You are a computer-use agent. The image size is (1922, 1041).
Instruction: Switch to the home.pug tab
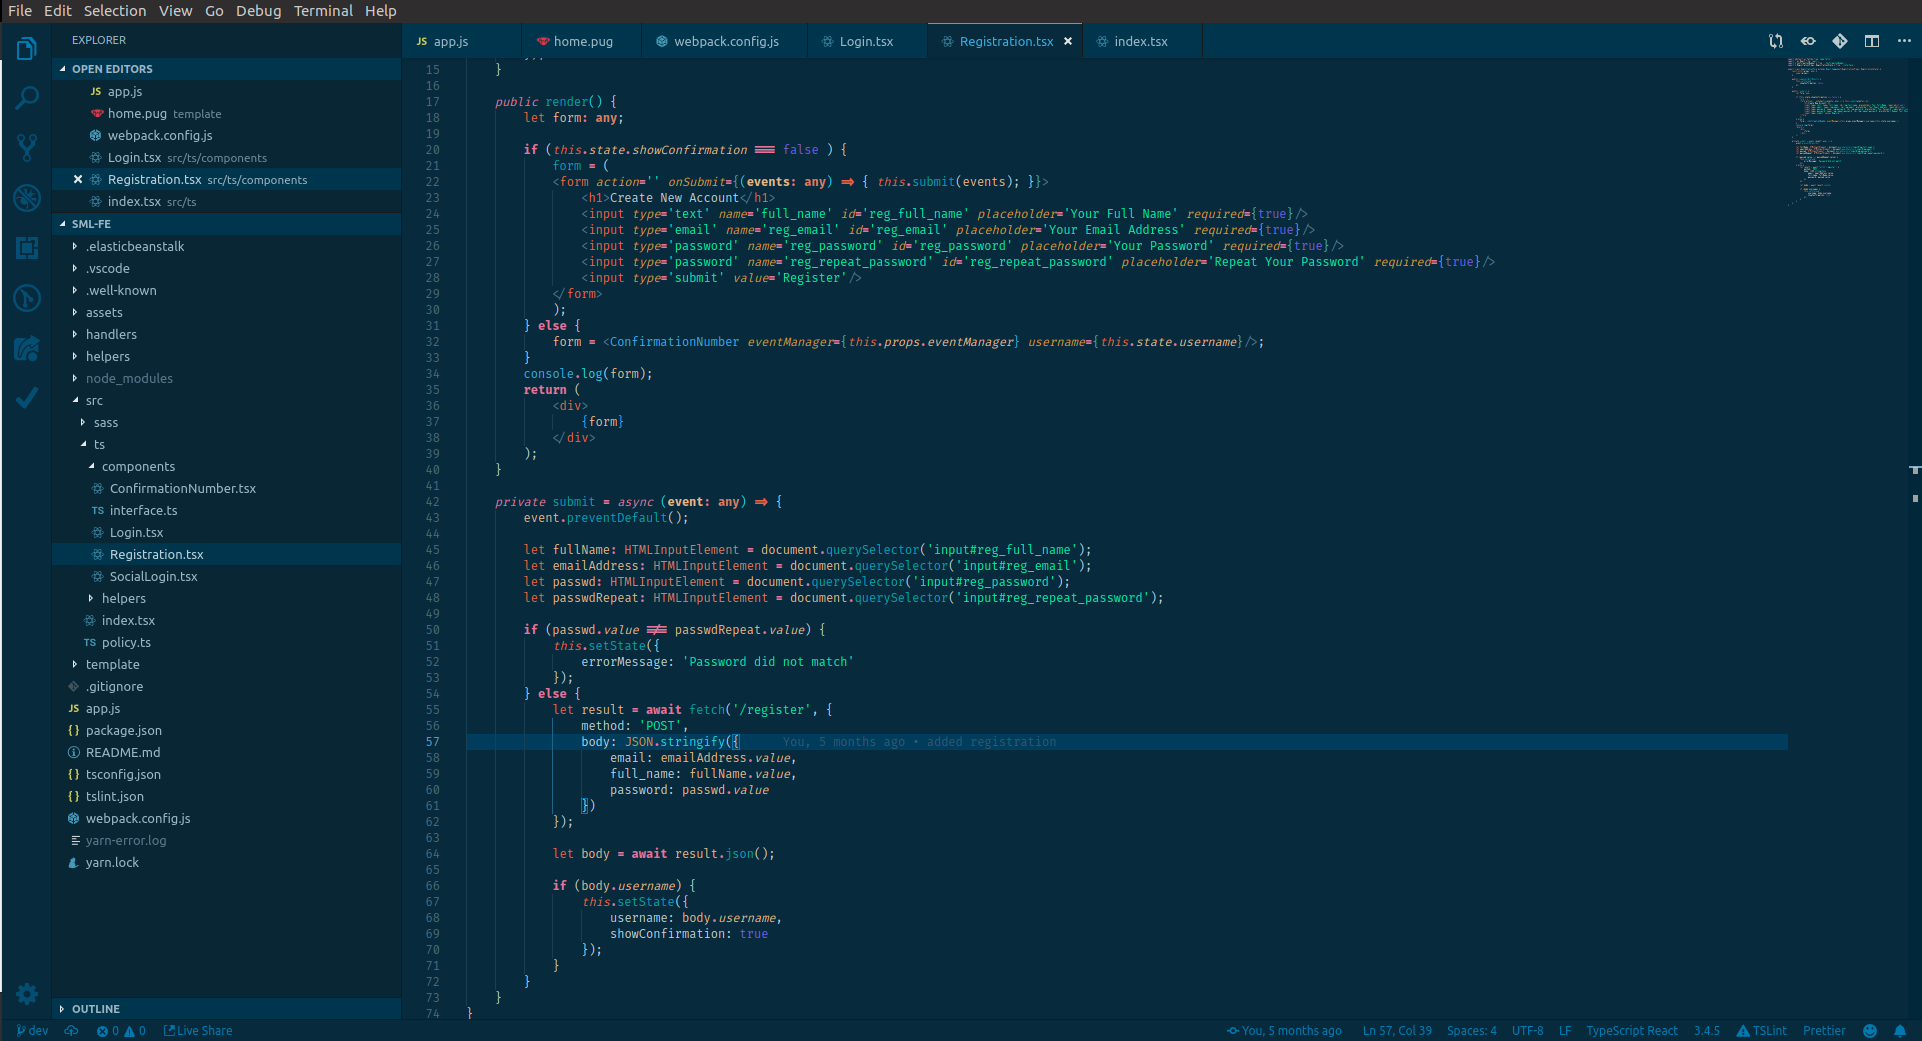580,41
